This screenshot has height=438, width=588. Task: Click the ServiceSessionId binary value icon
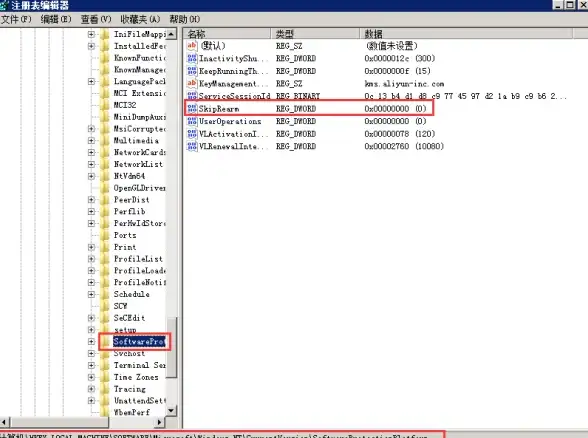click(x=192, y=96)
